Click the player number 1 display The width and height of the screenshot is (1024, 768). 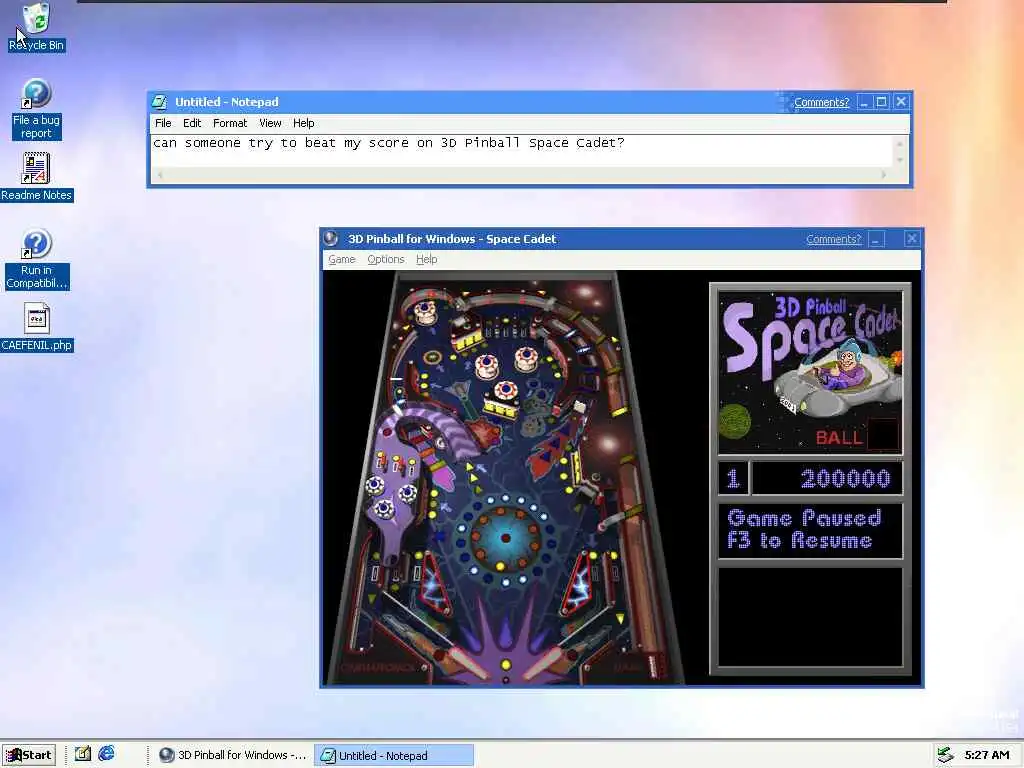(733, 479)
